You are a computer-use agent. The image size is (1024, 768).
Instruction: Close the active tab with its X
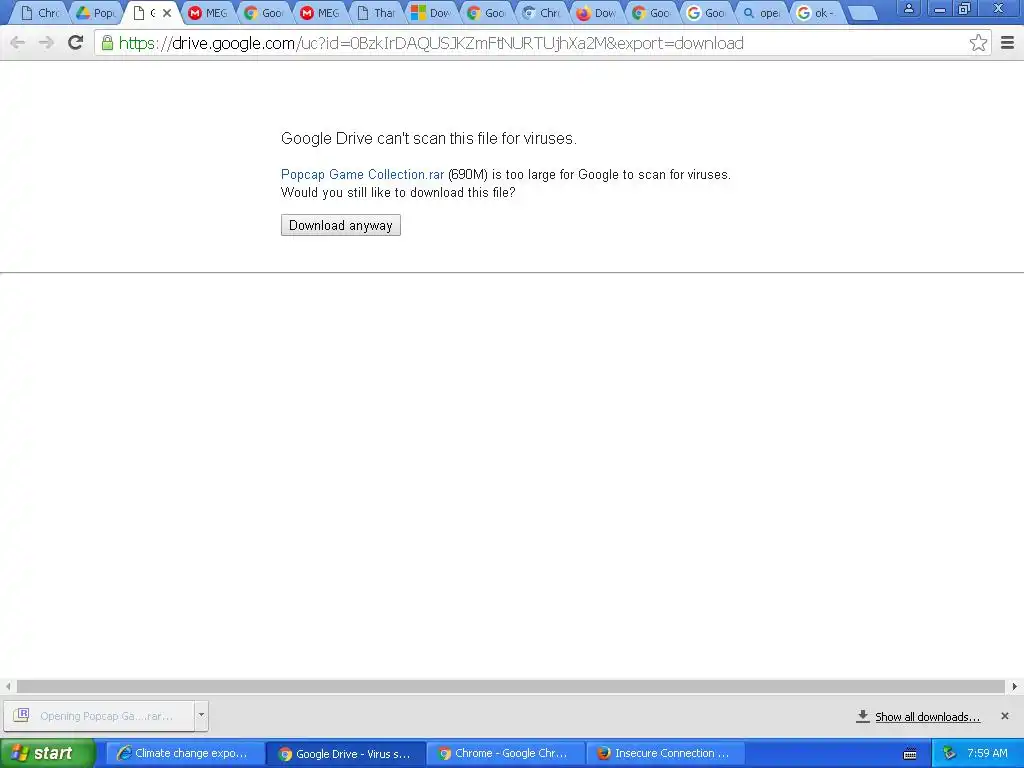point(167,12)
